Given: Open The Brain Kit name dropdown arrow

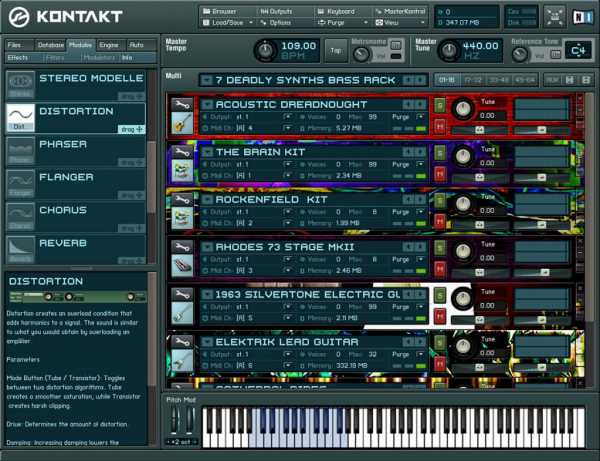Looking at the screenshot, I should point(207,152).
